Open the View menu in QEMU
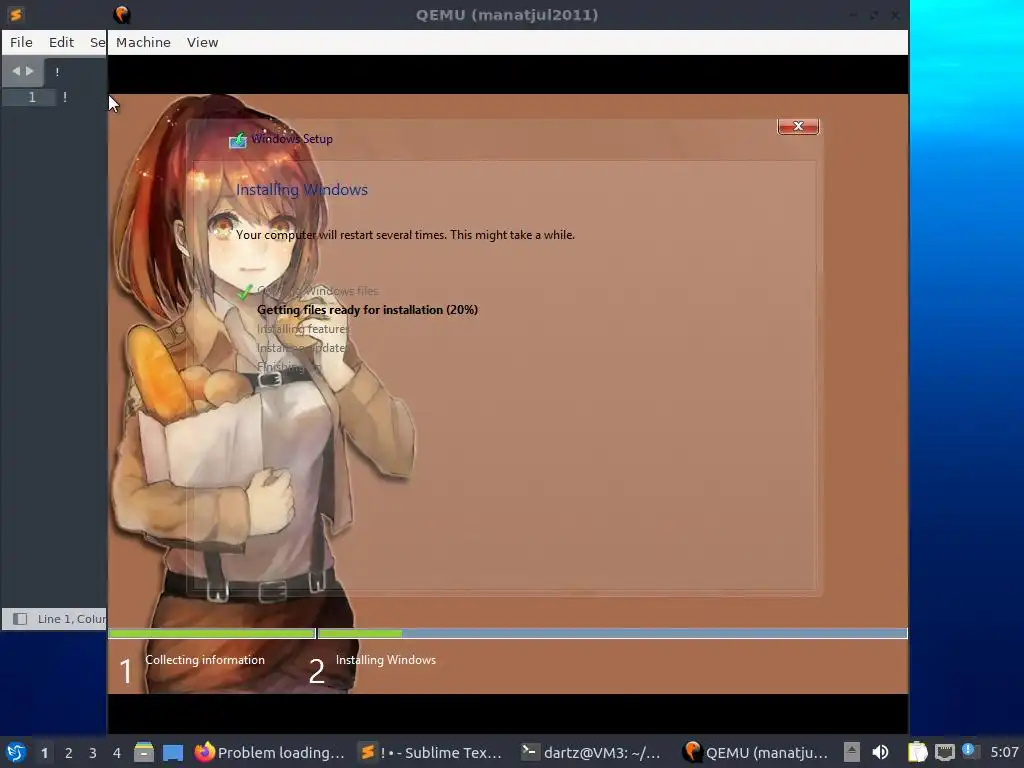1024x768 pixels. coord(202,42)
